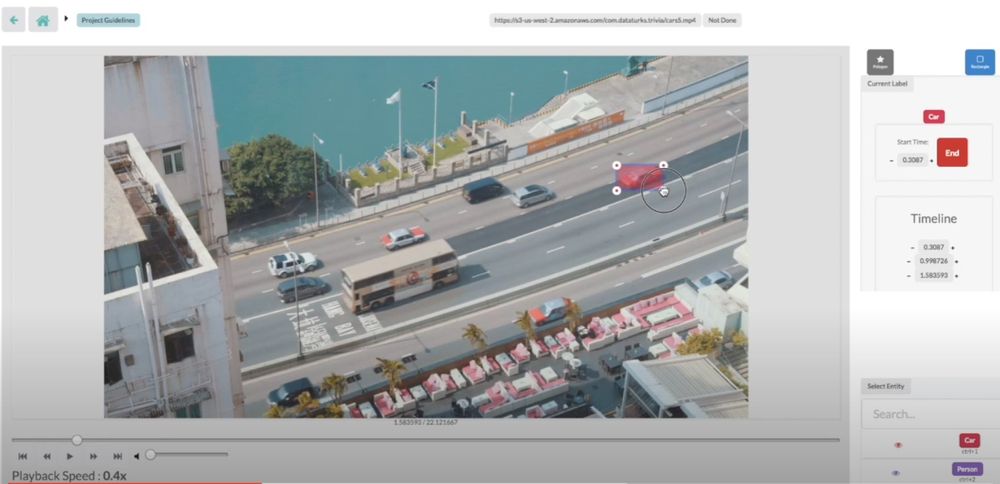The height and width of the screenshot is (484, 1000).
Task: Click the video seek slider handle
Action: coord(77,439)
